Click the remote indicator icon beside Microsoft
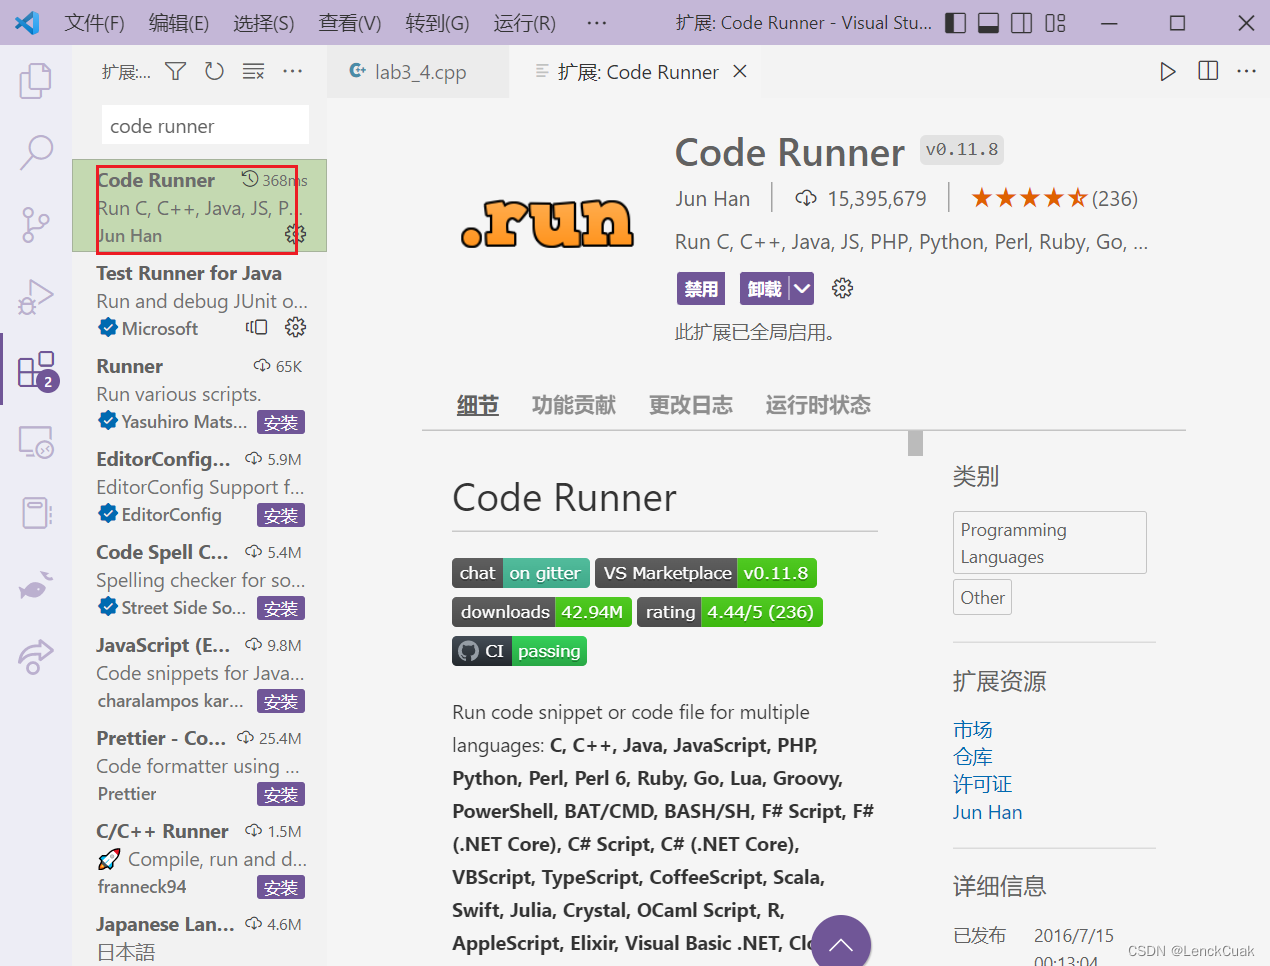 click(x=257, y=327)
